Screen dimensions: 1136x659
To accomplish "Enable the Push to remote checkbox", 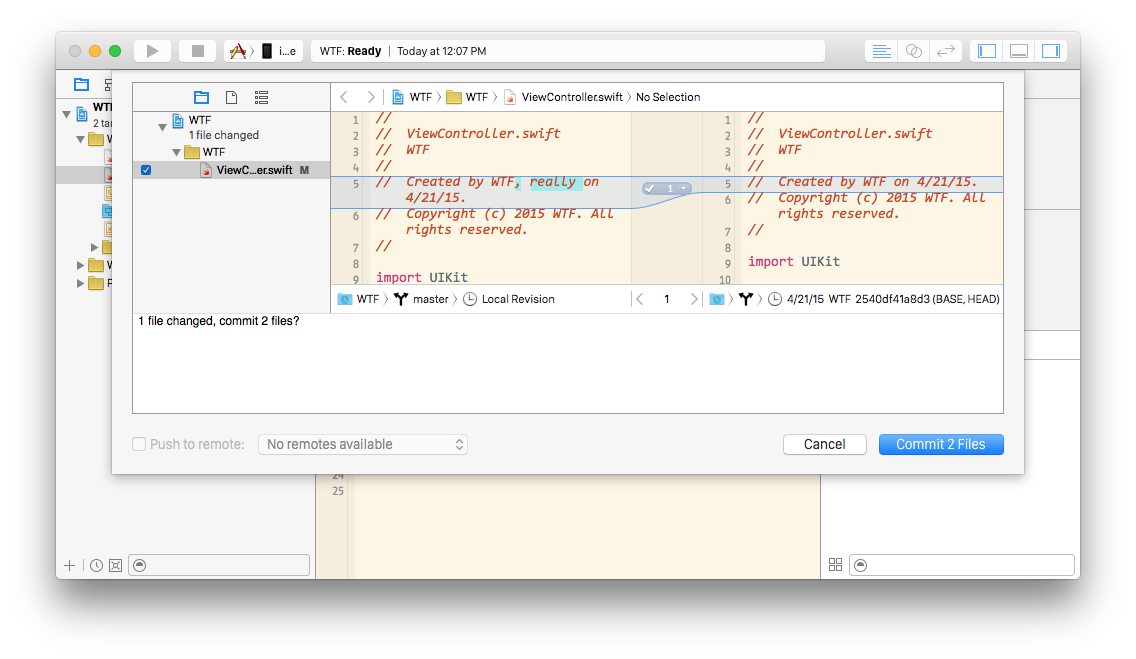I will (x=139, y=444).
